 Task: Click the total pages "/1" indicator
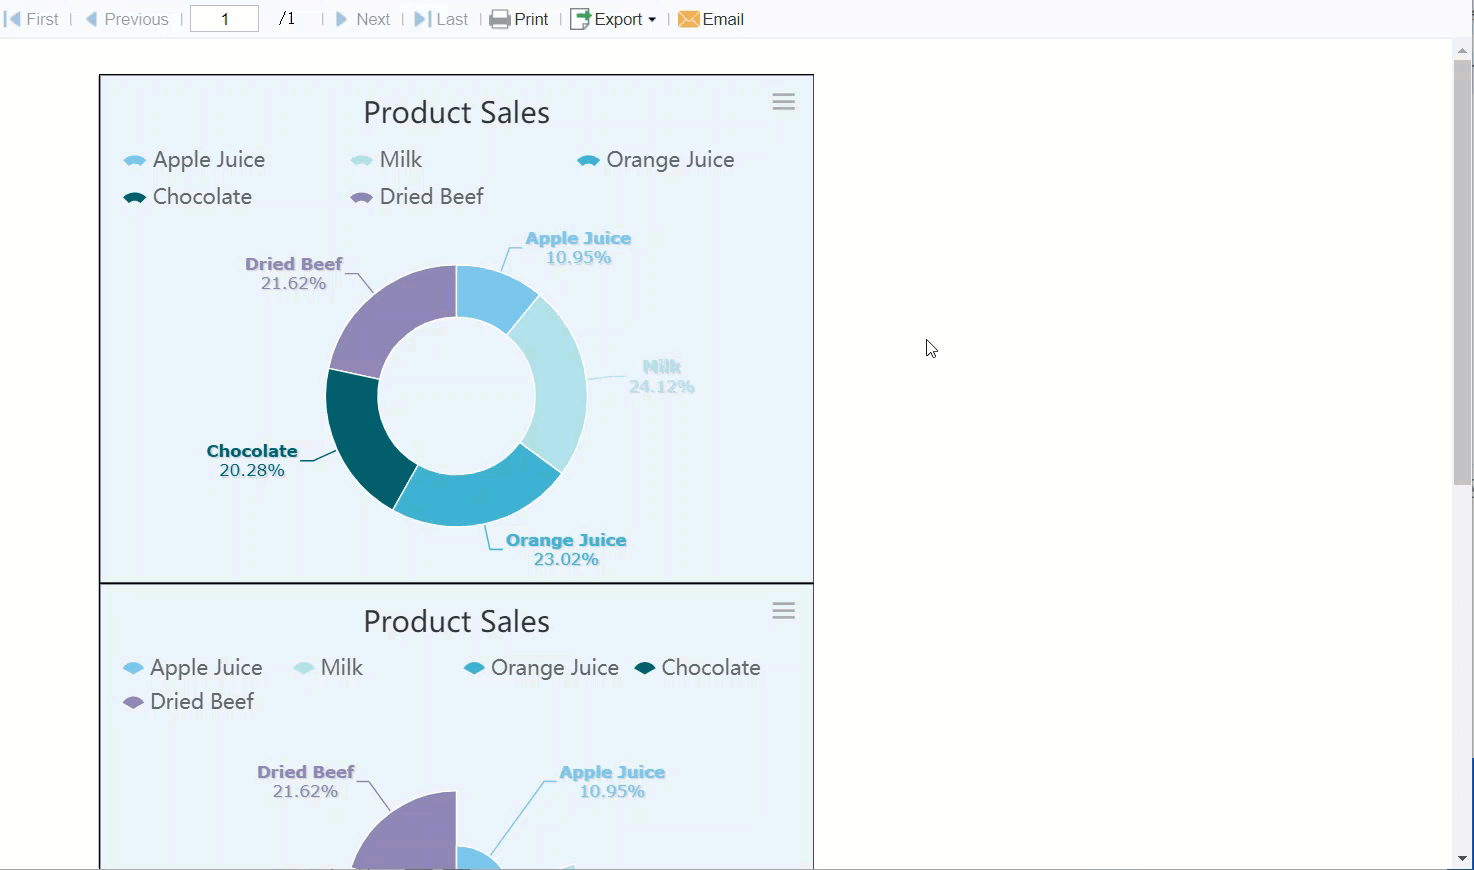point(288,19)
